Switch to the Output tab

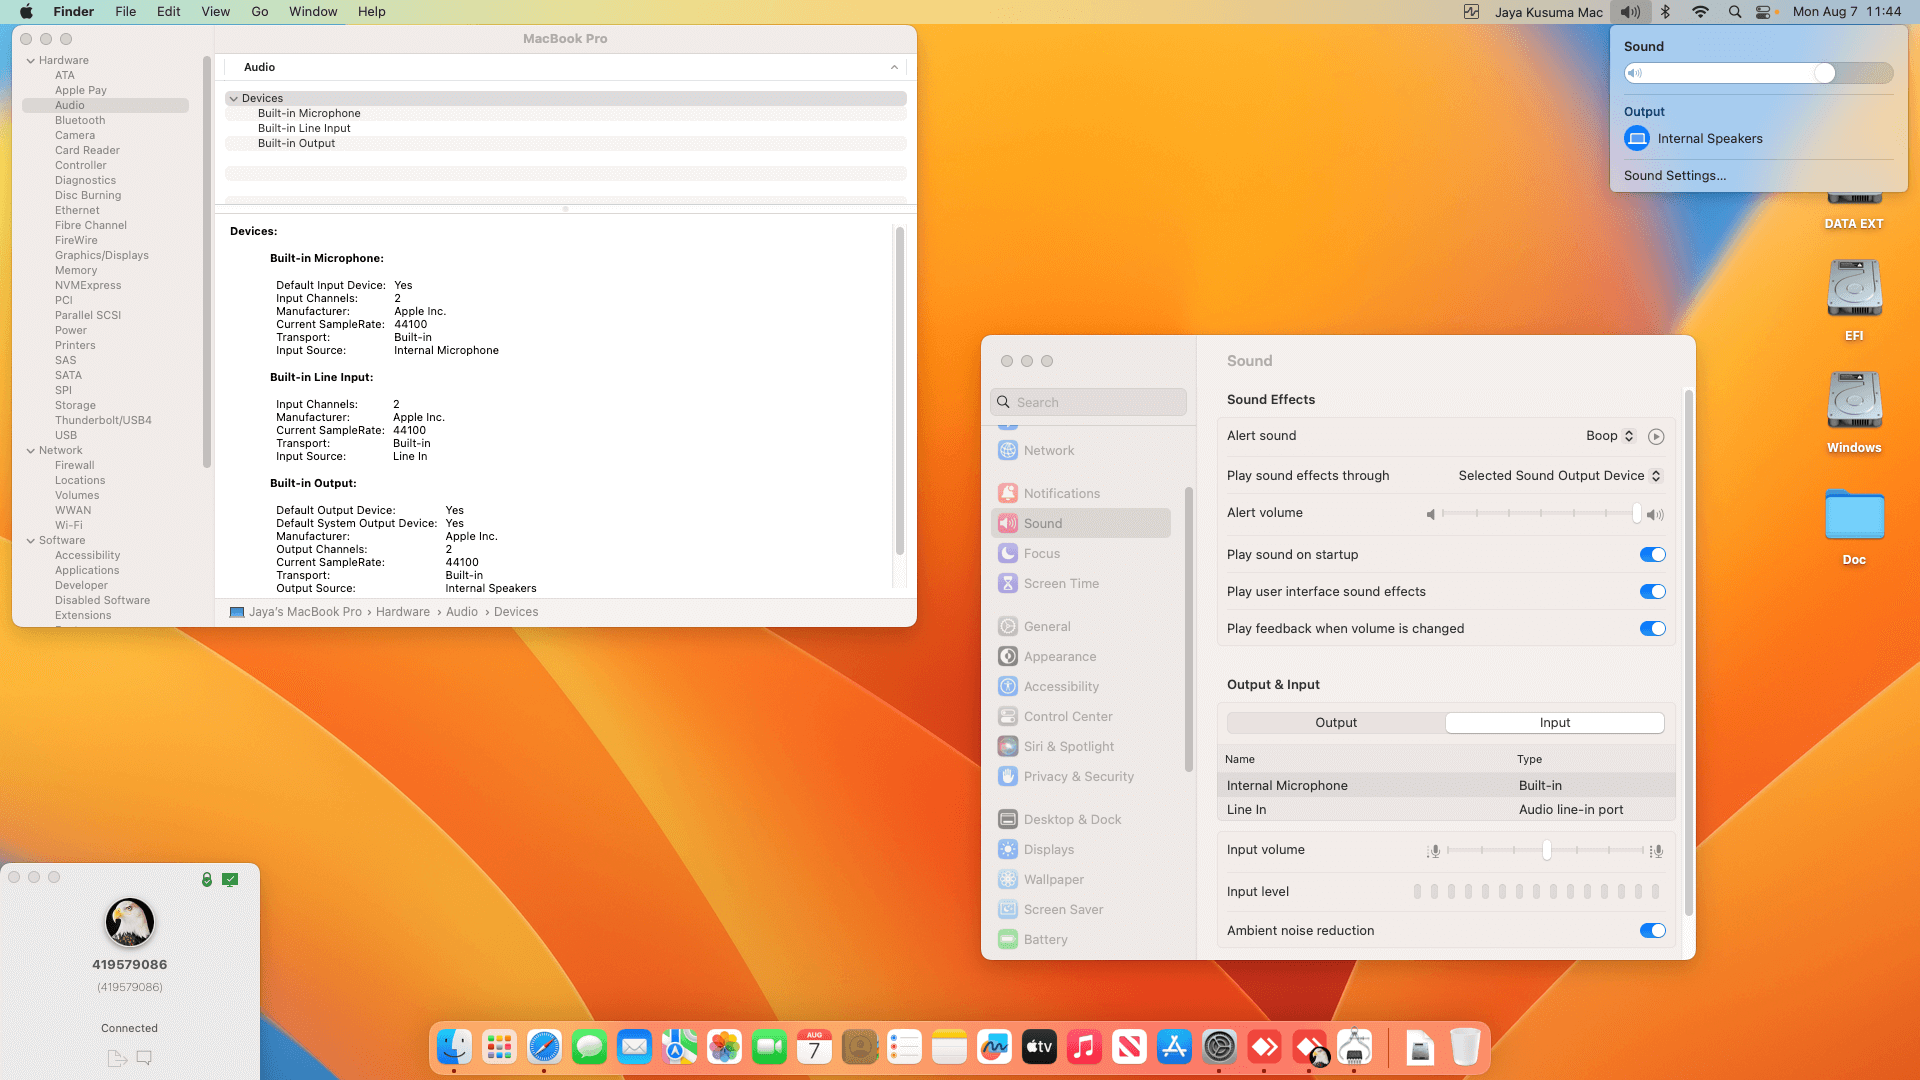tap(1336, 723)
